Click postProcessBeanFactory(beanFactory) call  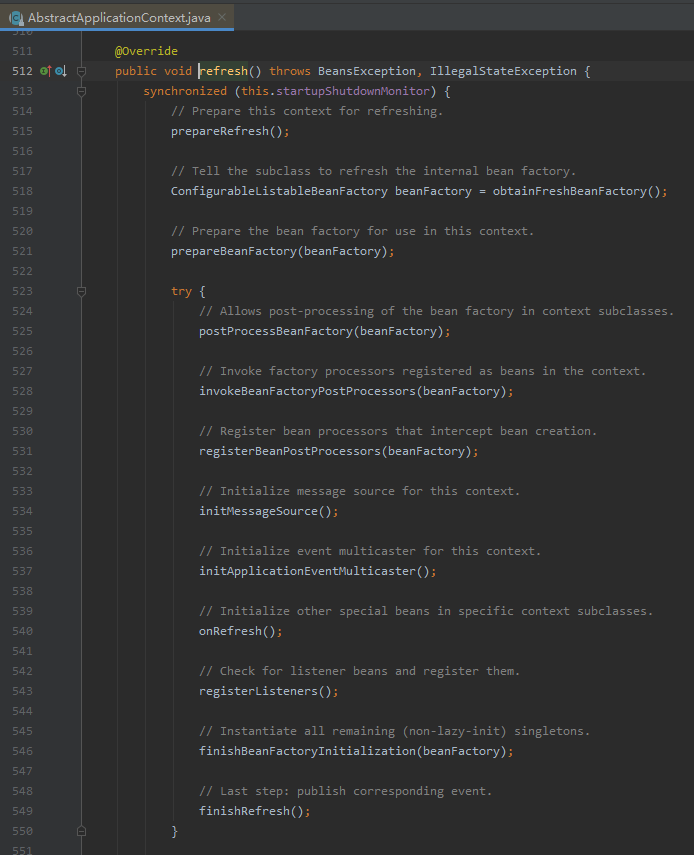[324, 332]
